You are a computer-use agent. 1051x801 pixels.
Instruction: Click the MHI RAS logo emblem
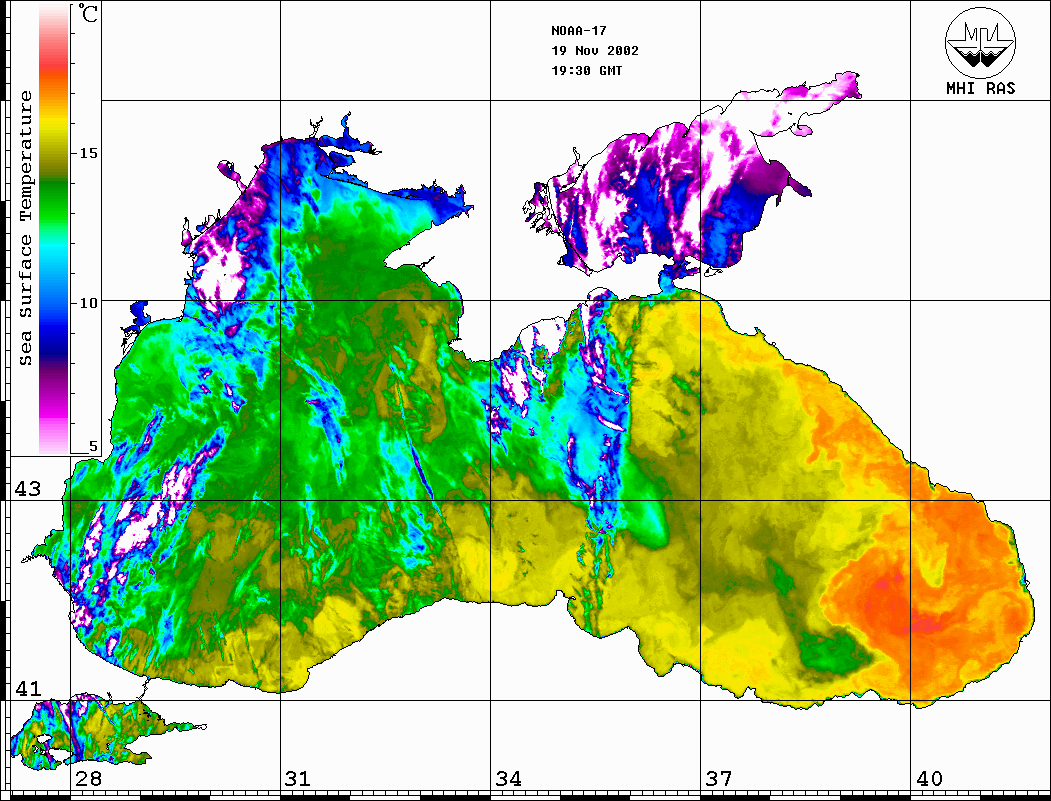(x=980, y=42)
